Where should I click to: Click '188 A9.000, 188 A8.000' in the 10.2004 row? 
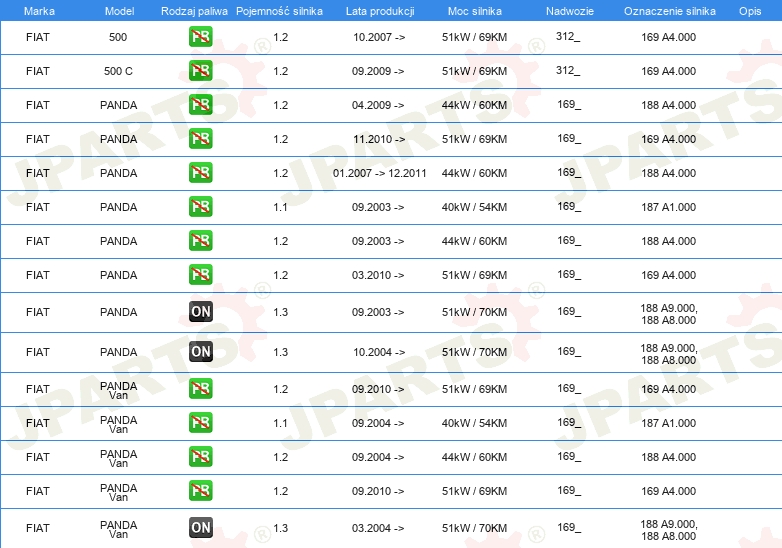[x=669, y=354]
